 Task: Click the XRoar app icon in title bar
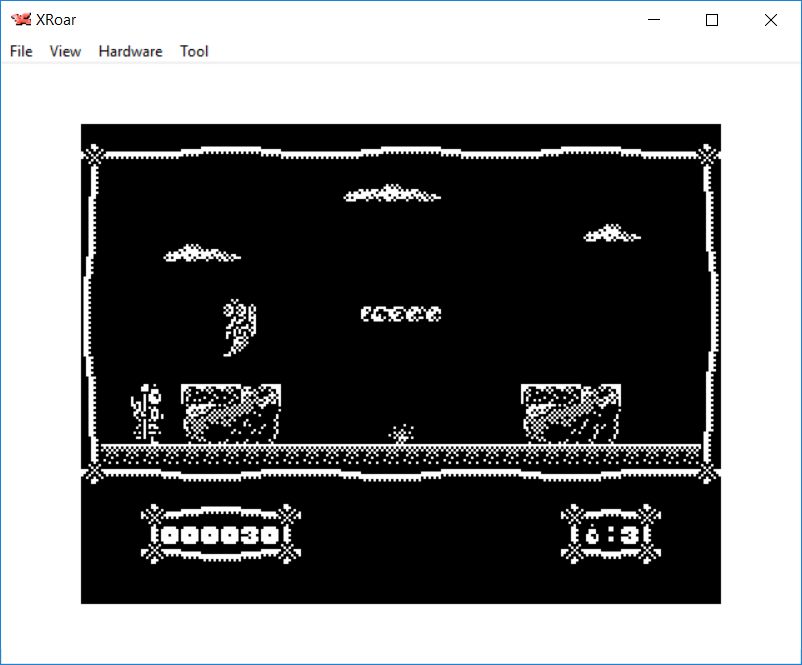[x=20, y=20]
